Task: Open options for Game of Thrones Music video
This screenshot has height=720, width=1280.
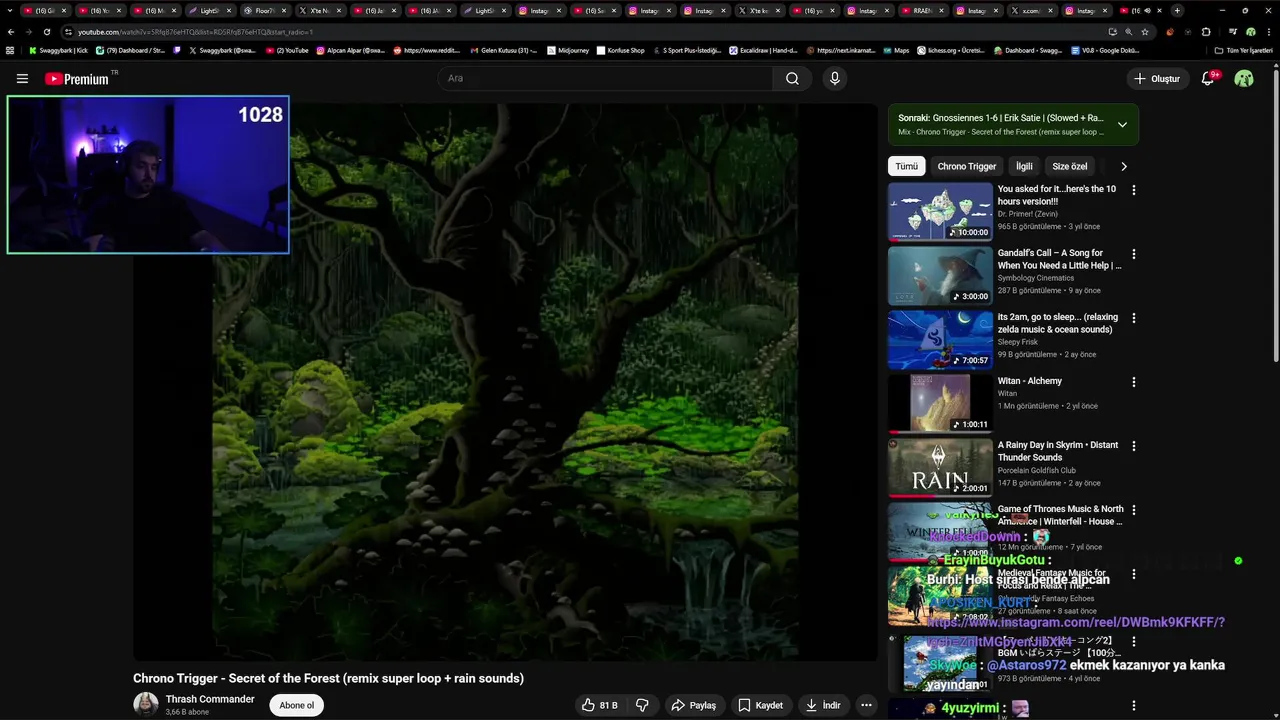Action: coord(1133,510)
